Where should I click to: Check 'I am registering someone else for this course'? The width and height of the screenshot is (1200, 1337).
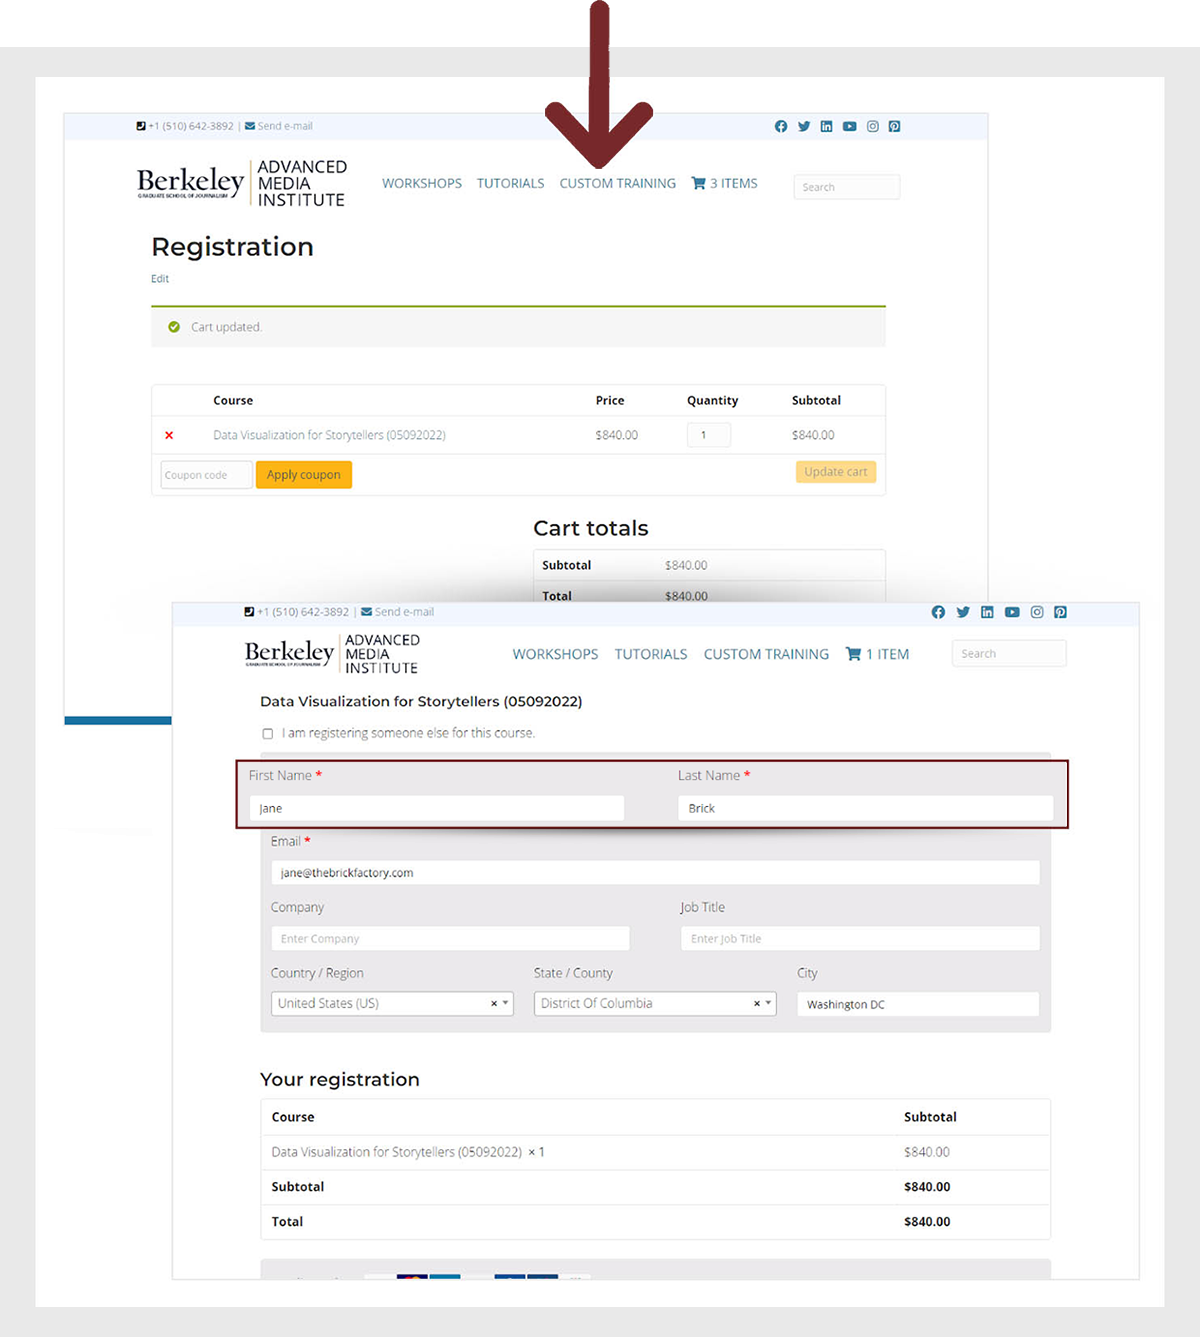click(267, 733)
